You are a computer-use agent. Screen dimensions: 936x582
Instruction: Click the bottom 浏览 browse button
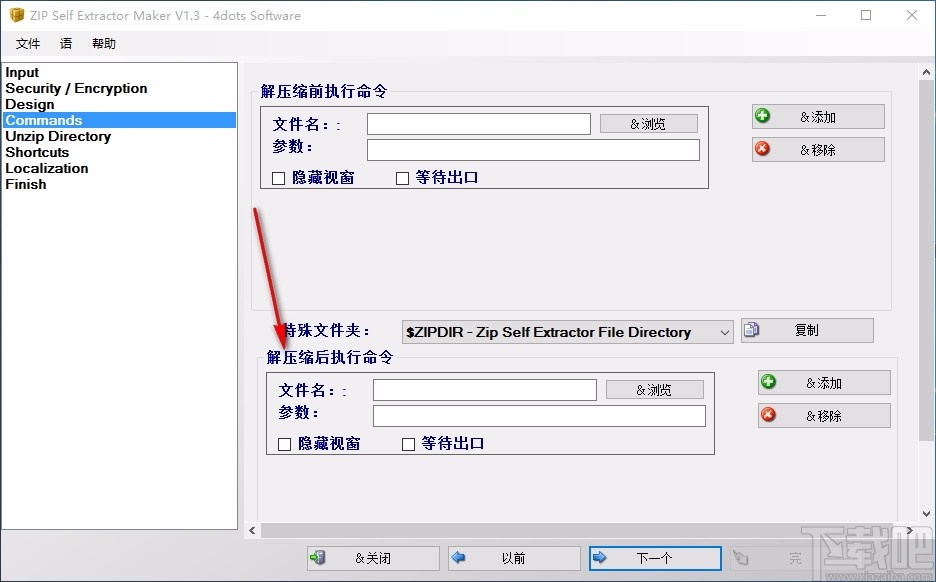654,390
